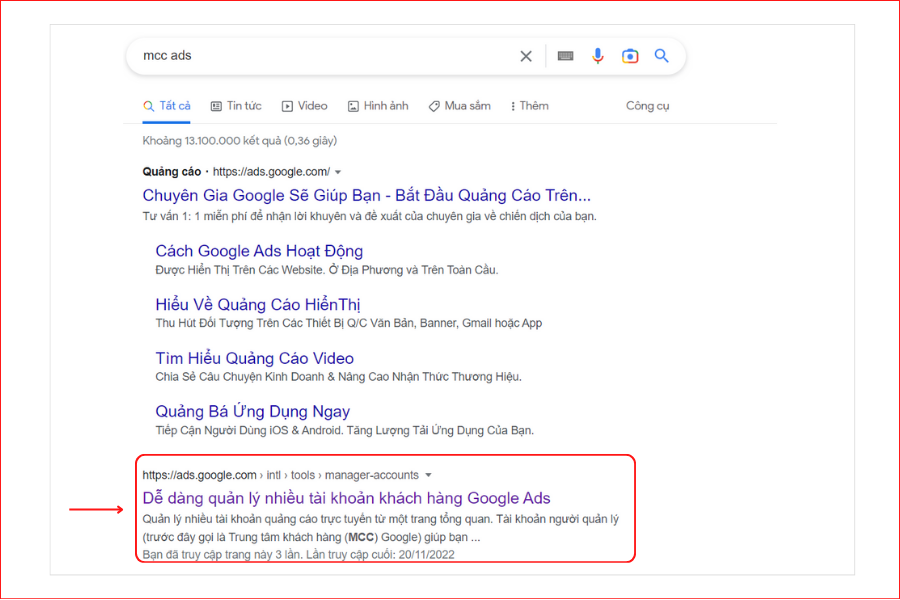This screenshot has height=600, width=900.
Task: Click the 'Được Hiển Thị Trên Các Website' description
Action: (x=327, y=270)
